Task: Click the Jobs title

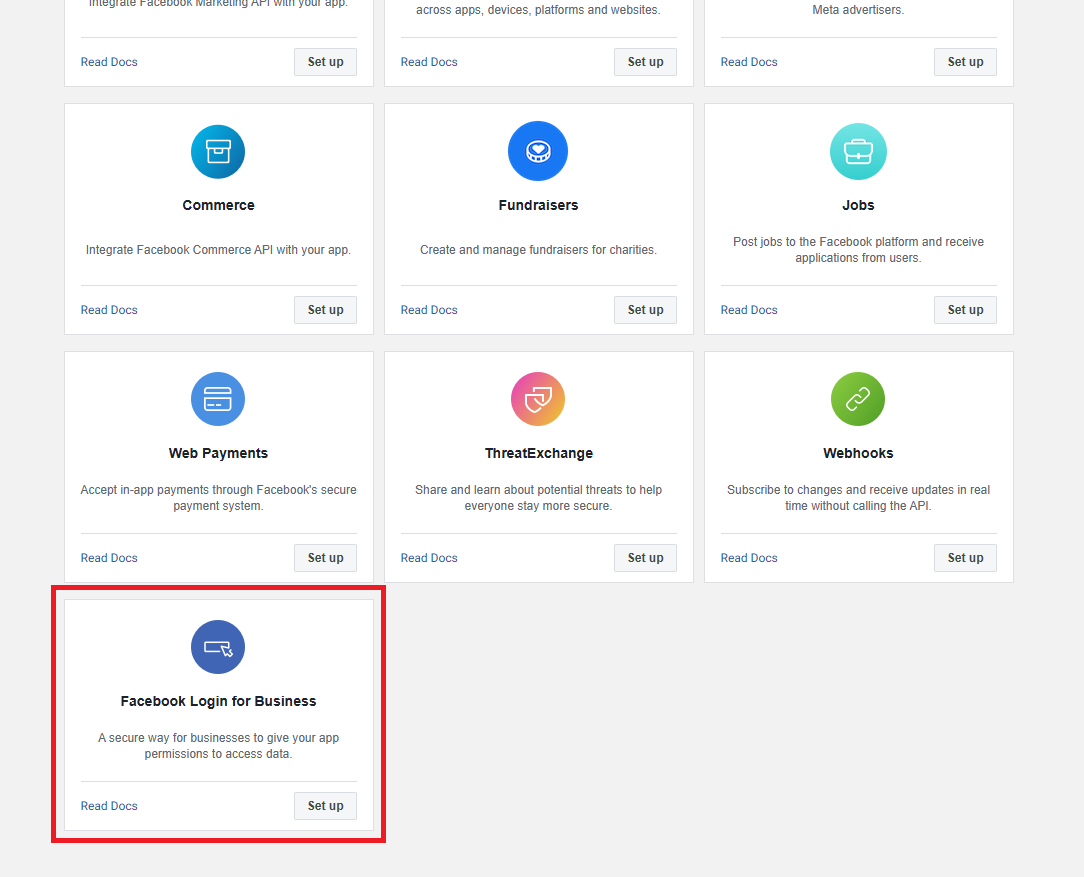Action: pyautogui.click(x=858, y=205)
